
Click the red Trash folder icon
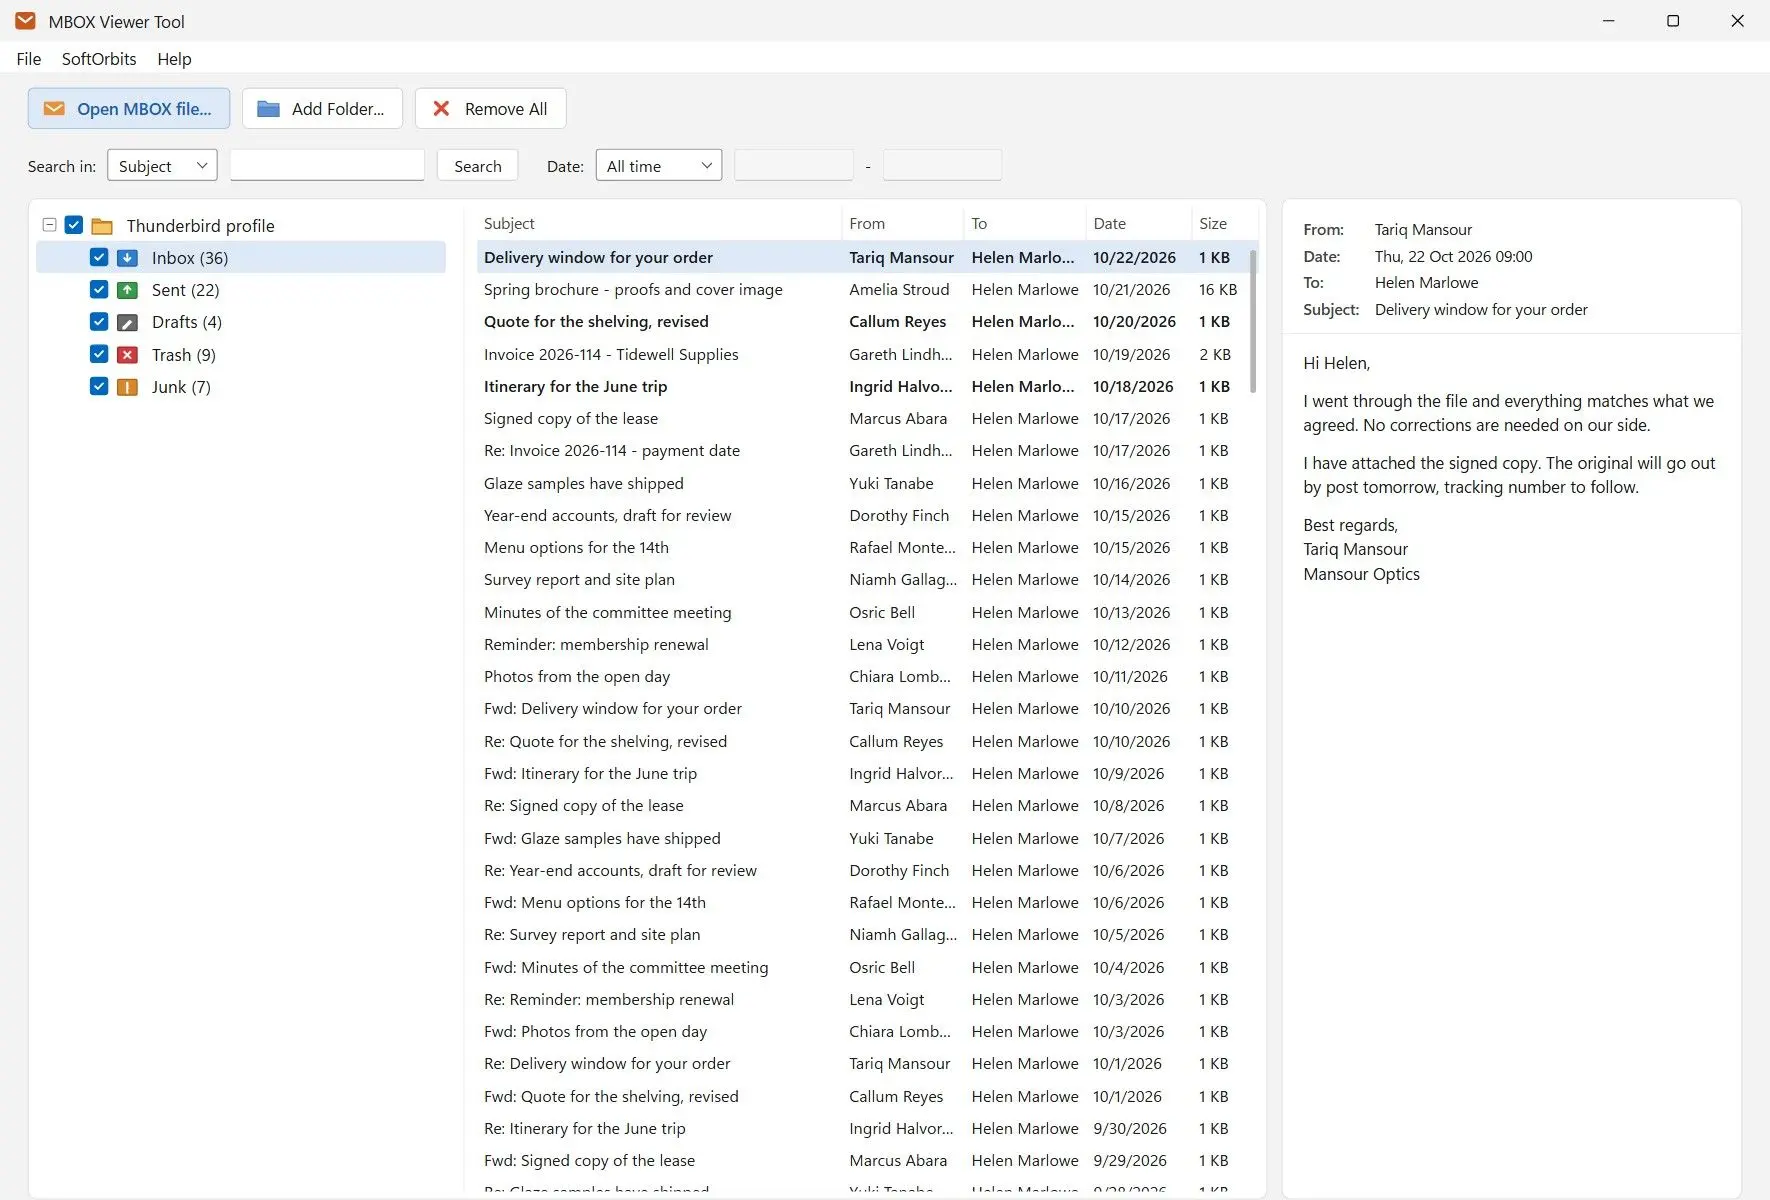tap(127, 355)
